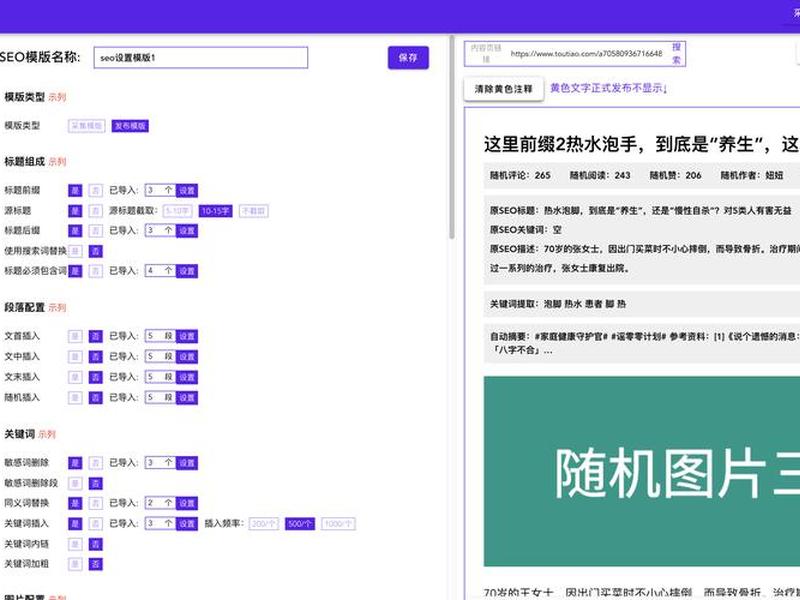Viewport: 800px width, 600px height.
Task: Turn on 关键词加粗 with 是
Action: coord(75,564)
